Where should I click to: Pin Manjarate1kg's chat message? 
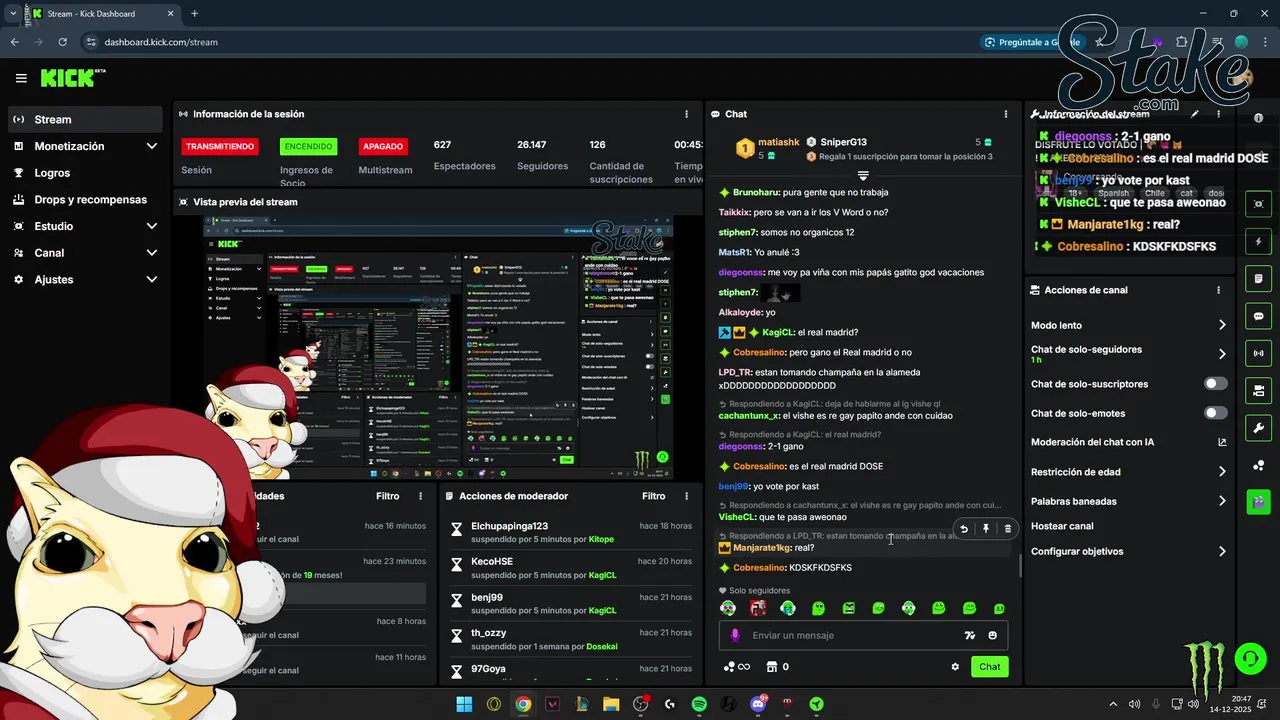tap(986, 529)
